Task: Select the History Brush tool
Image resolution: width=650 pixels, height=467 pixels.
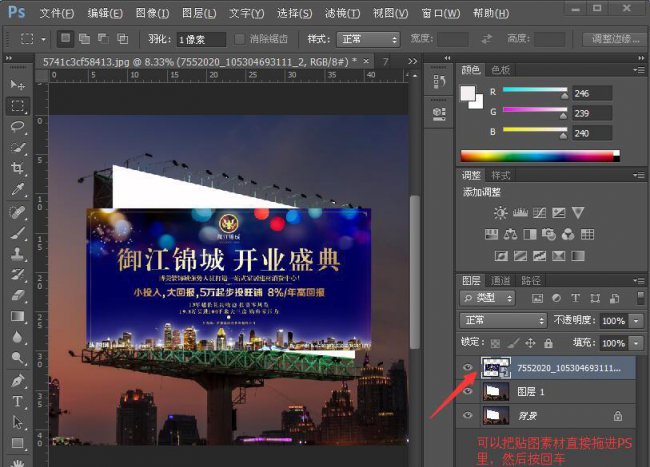Action: 17,274
